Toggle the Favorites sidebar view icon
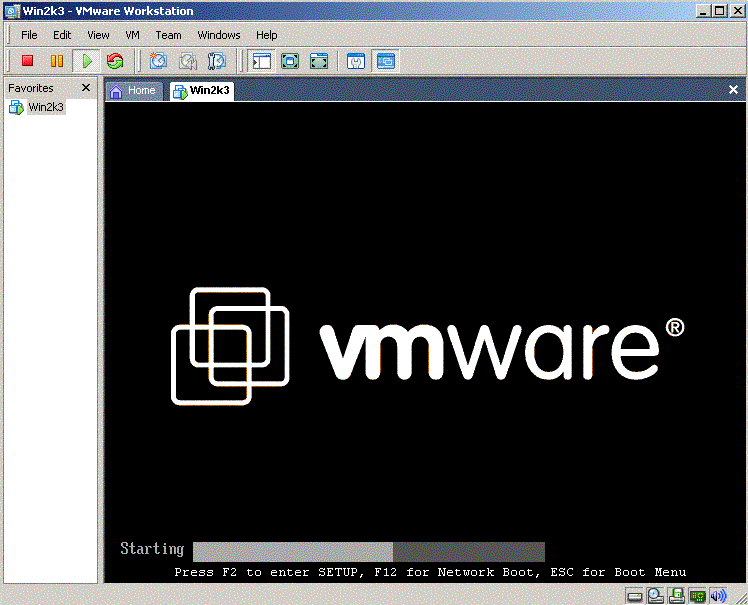This screenshot has height=605, width=748. pyautogui.click(x=261, y=61)
